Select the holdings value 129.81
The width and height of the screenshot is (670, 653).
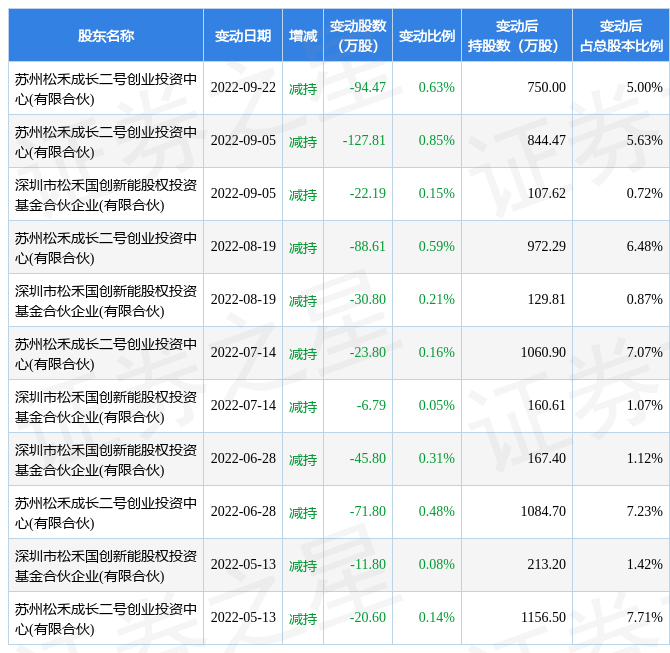click(x=546, y=300)
